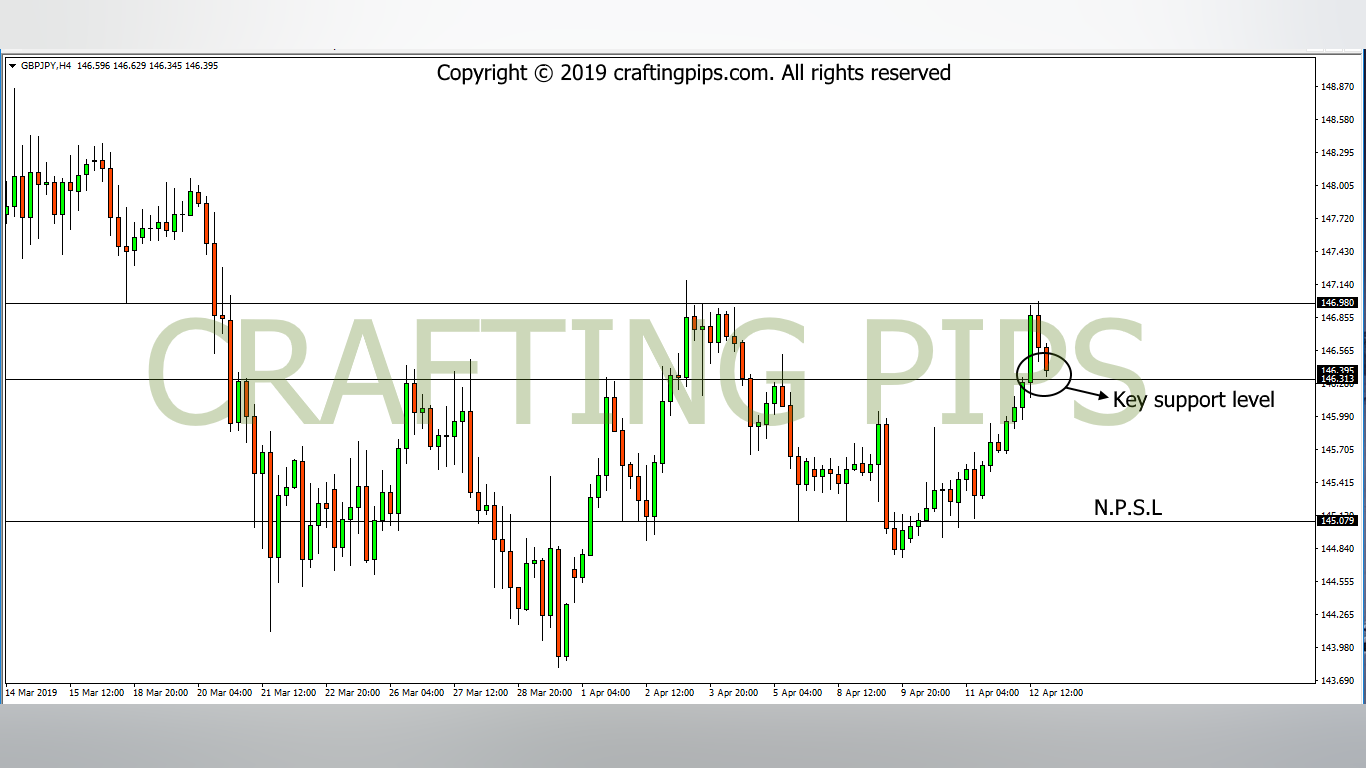Click the OHLC values 146.596 146.629 146.345 146.395
The image size is (1366, 768).
coord(147,66)
